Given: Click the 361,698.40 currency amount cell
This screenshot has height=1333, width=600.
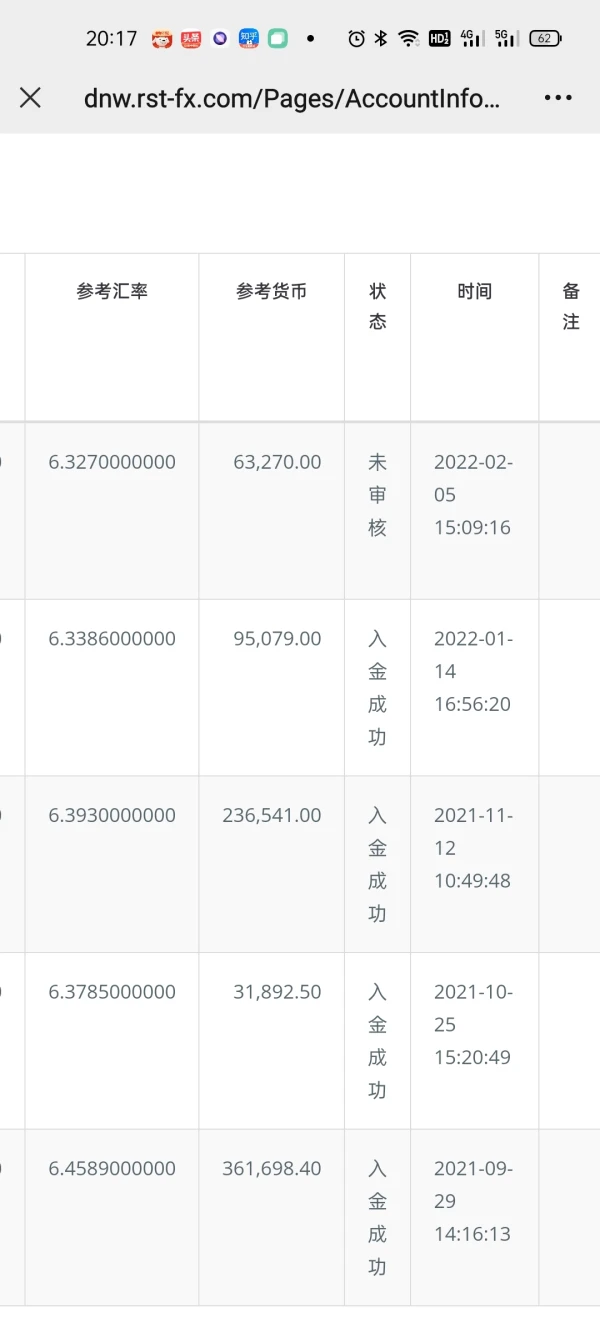Looking at the screenshot, I should (272, 1168).
